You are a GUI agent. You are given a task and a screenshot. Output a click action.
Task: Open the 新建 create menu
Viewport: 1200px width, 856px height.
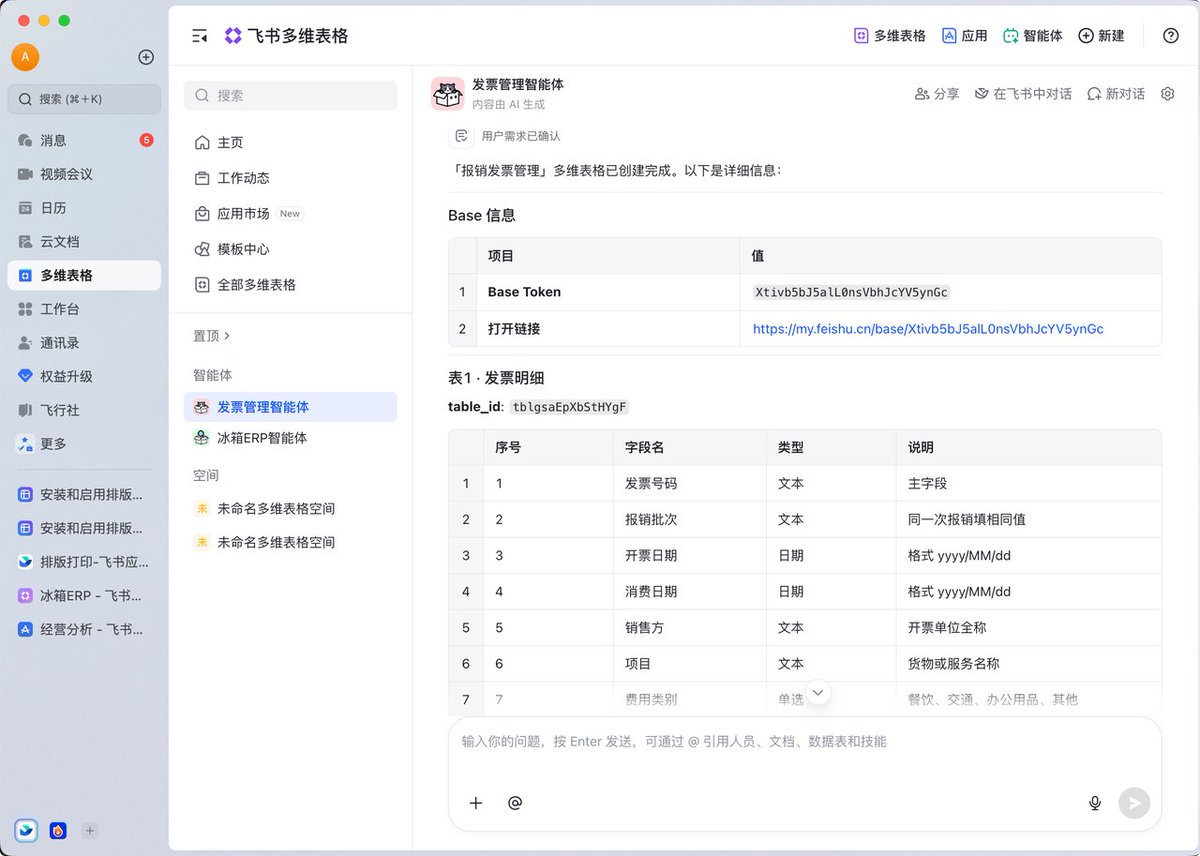tap(1101, 36)
